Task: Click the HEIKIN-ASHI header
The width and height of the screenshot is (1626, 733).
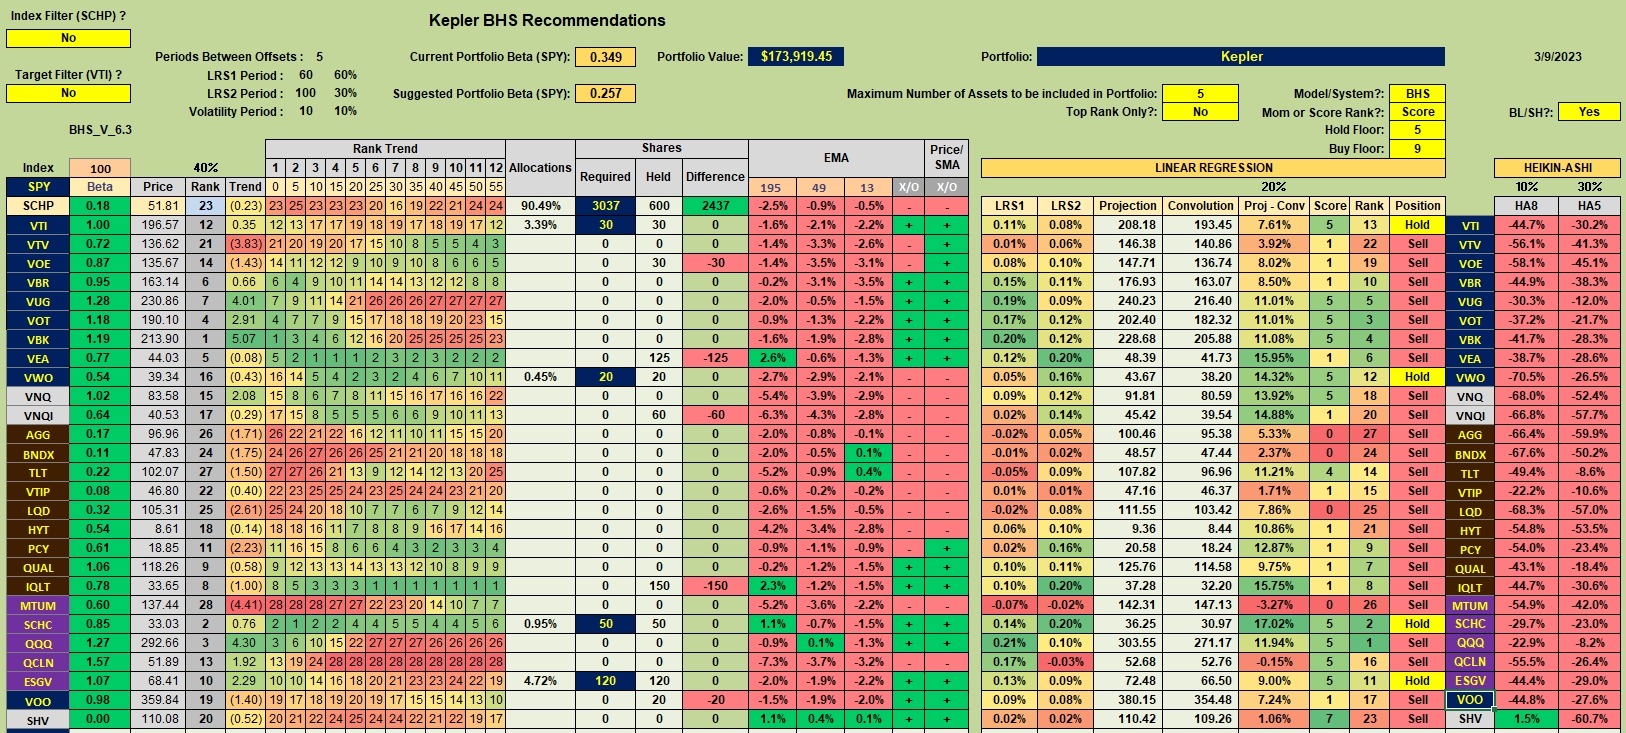Action: [x=1557, y=168]
